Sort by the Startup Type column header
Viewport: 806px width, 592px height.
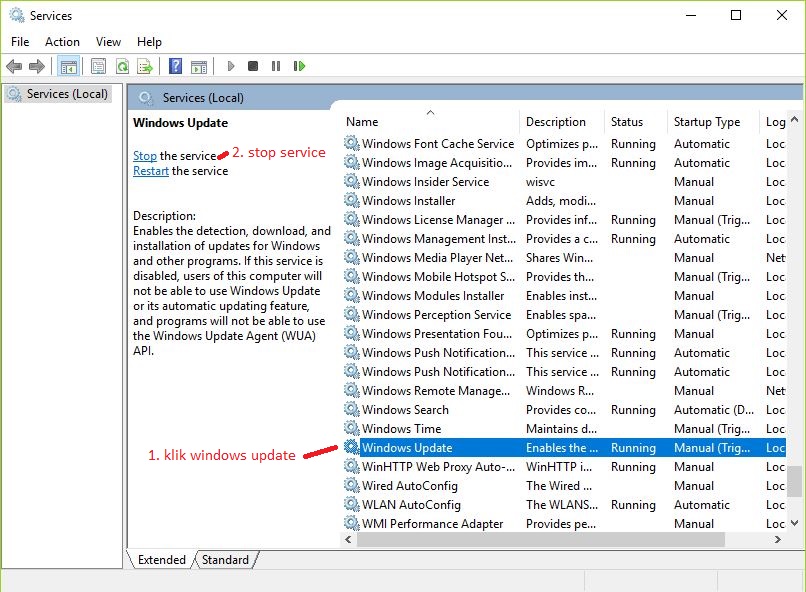(706, 121)
